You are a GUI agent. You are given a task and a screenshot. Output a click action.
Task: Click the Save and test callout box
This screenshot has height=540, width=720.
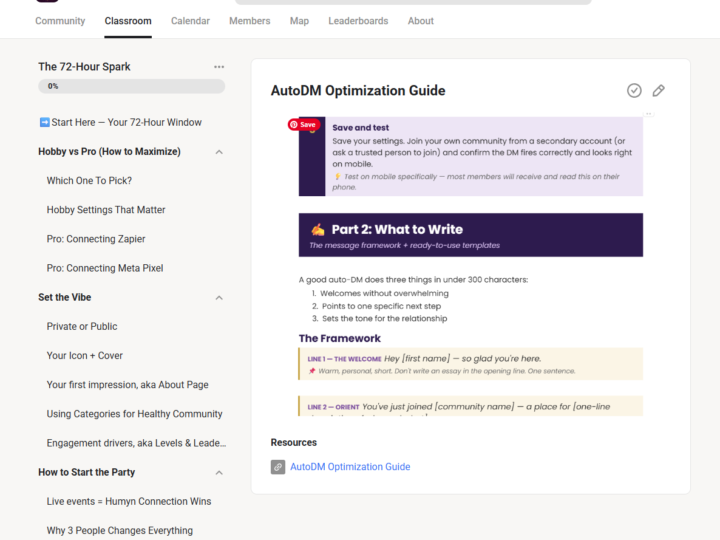pyautogui.click(x=471, y=156)
